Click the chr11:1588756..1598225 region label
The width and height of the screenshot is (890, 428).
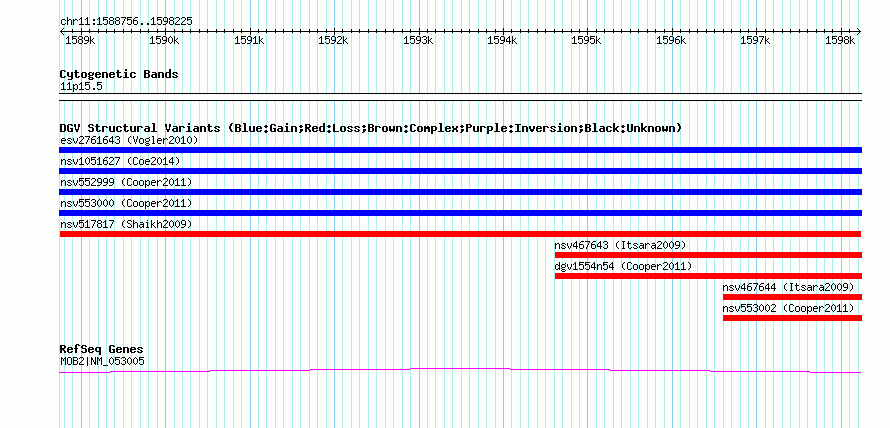[x=126, y=21]
